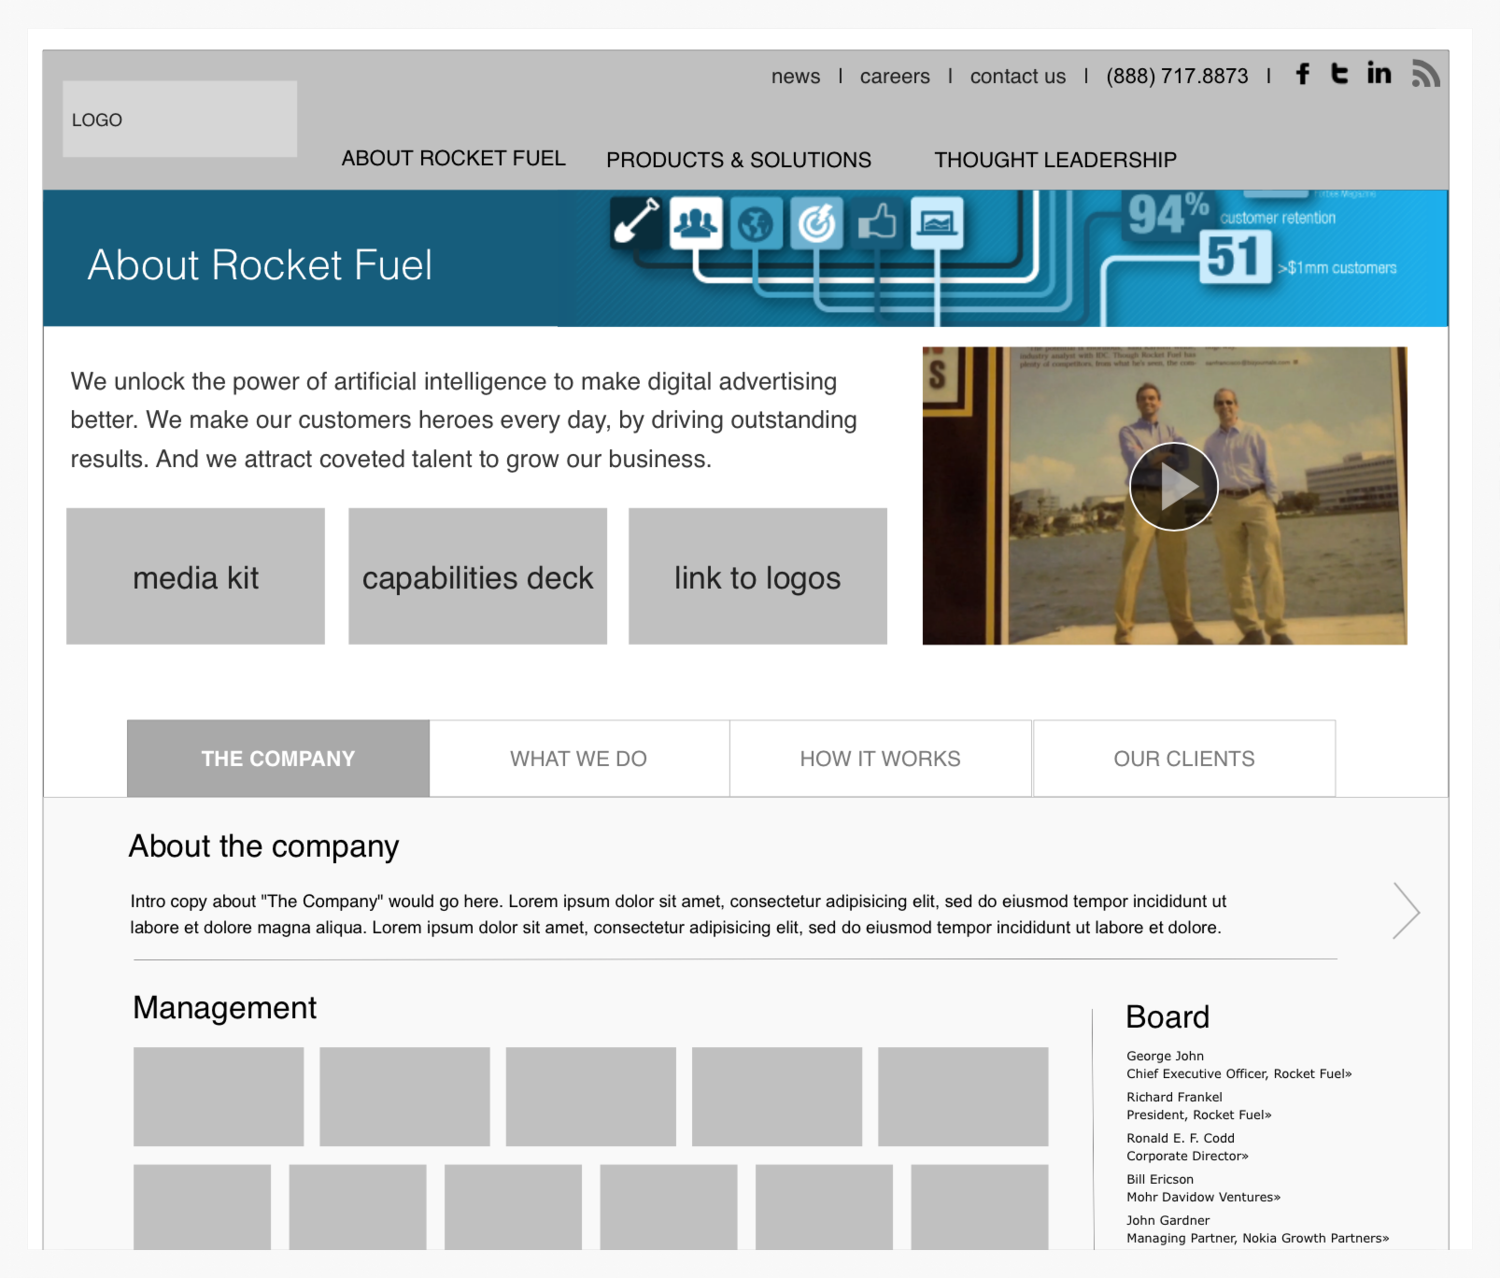Open the LinkedIn social icon
This screenshot has height=1278, width=1500.
point(1379,73)
